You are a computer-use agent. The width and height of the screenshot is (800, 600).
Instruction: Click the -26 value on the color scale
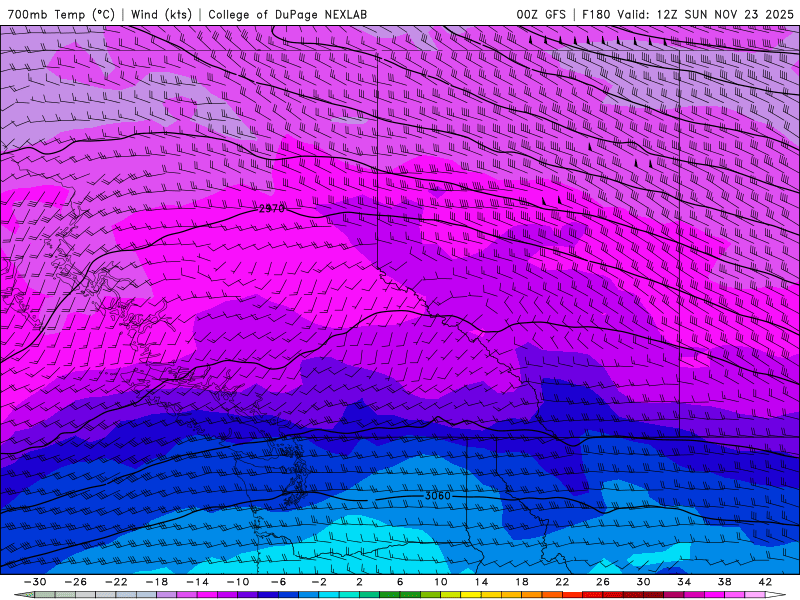tap(76, 582)
